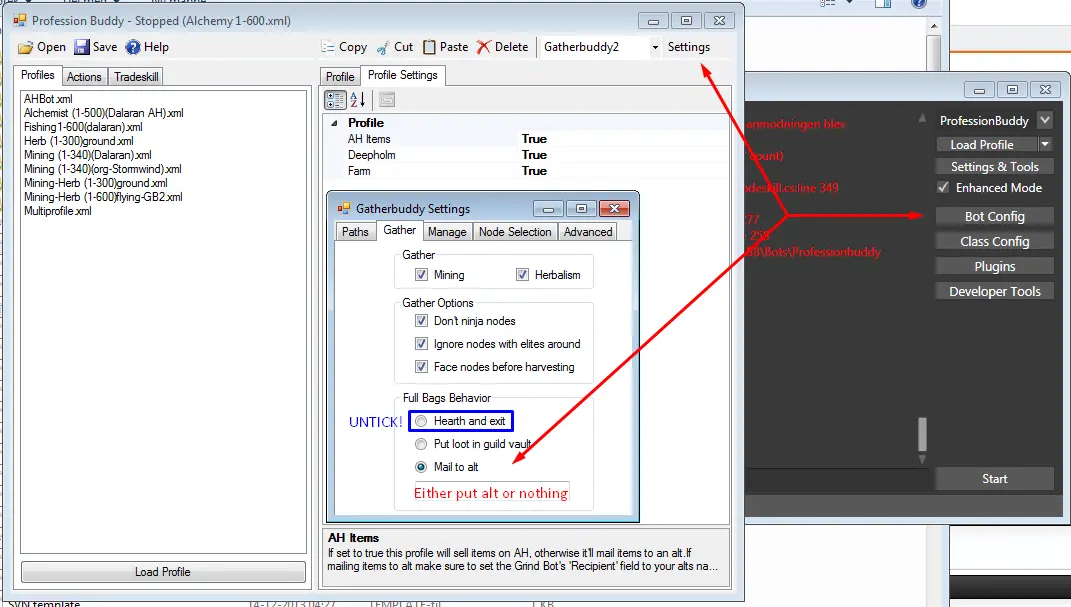
Task: Click the Help question mark icon
Action: [x=133, y=47]
